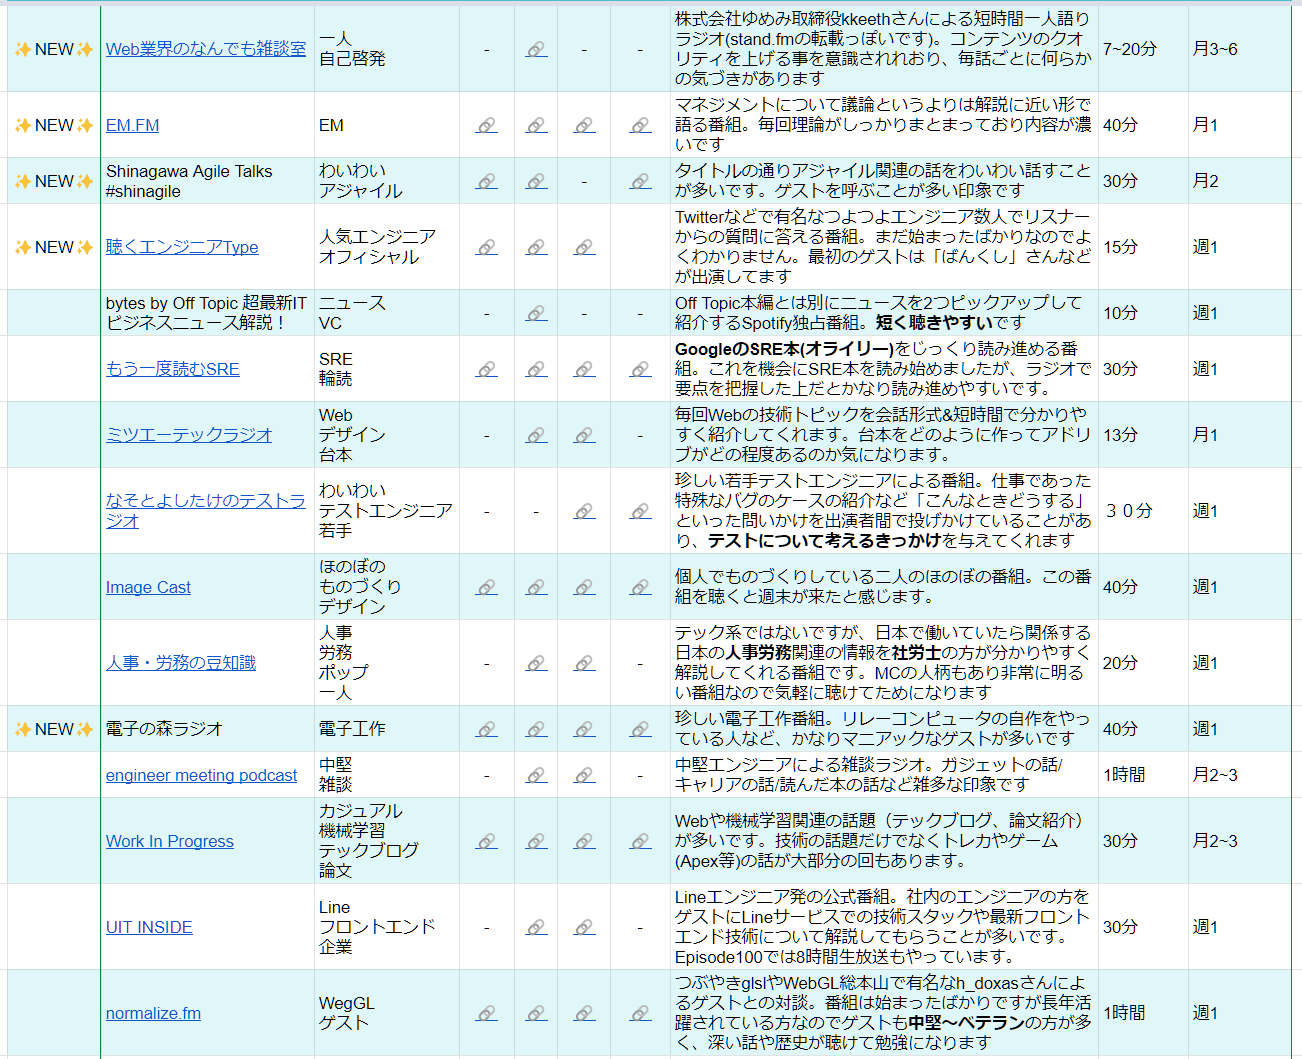Open third link icon in 聴くエンジニアType row
1302x1059 pixels.
(585, 247)
